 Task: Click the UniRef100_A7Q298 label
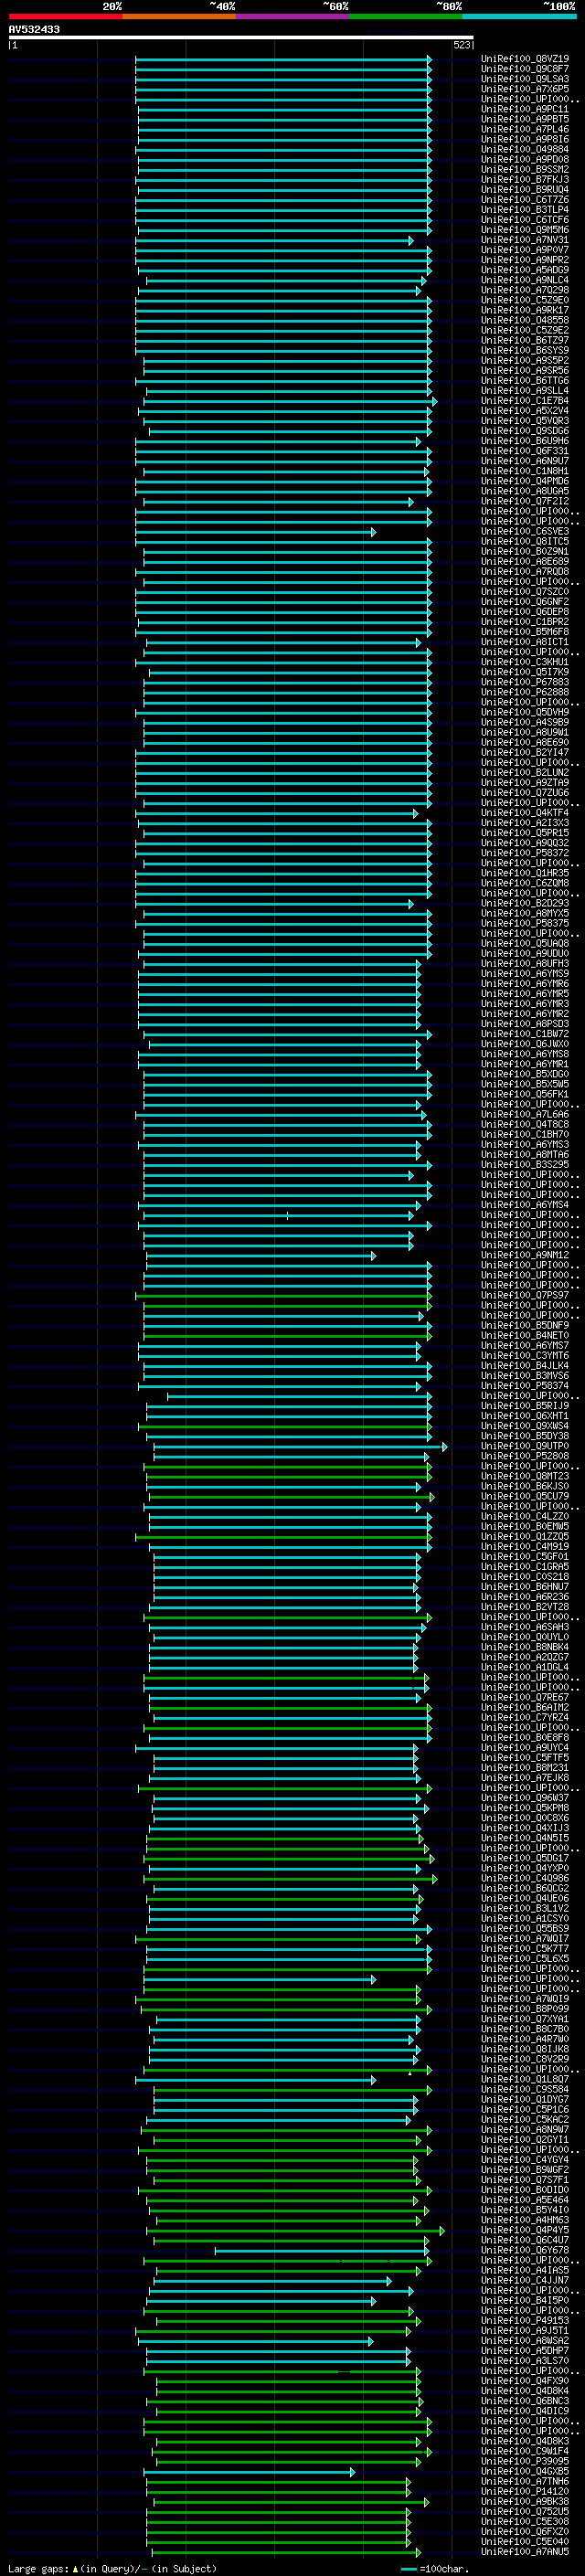525,290
